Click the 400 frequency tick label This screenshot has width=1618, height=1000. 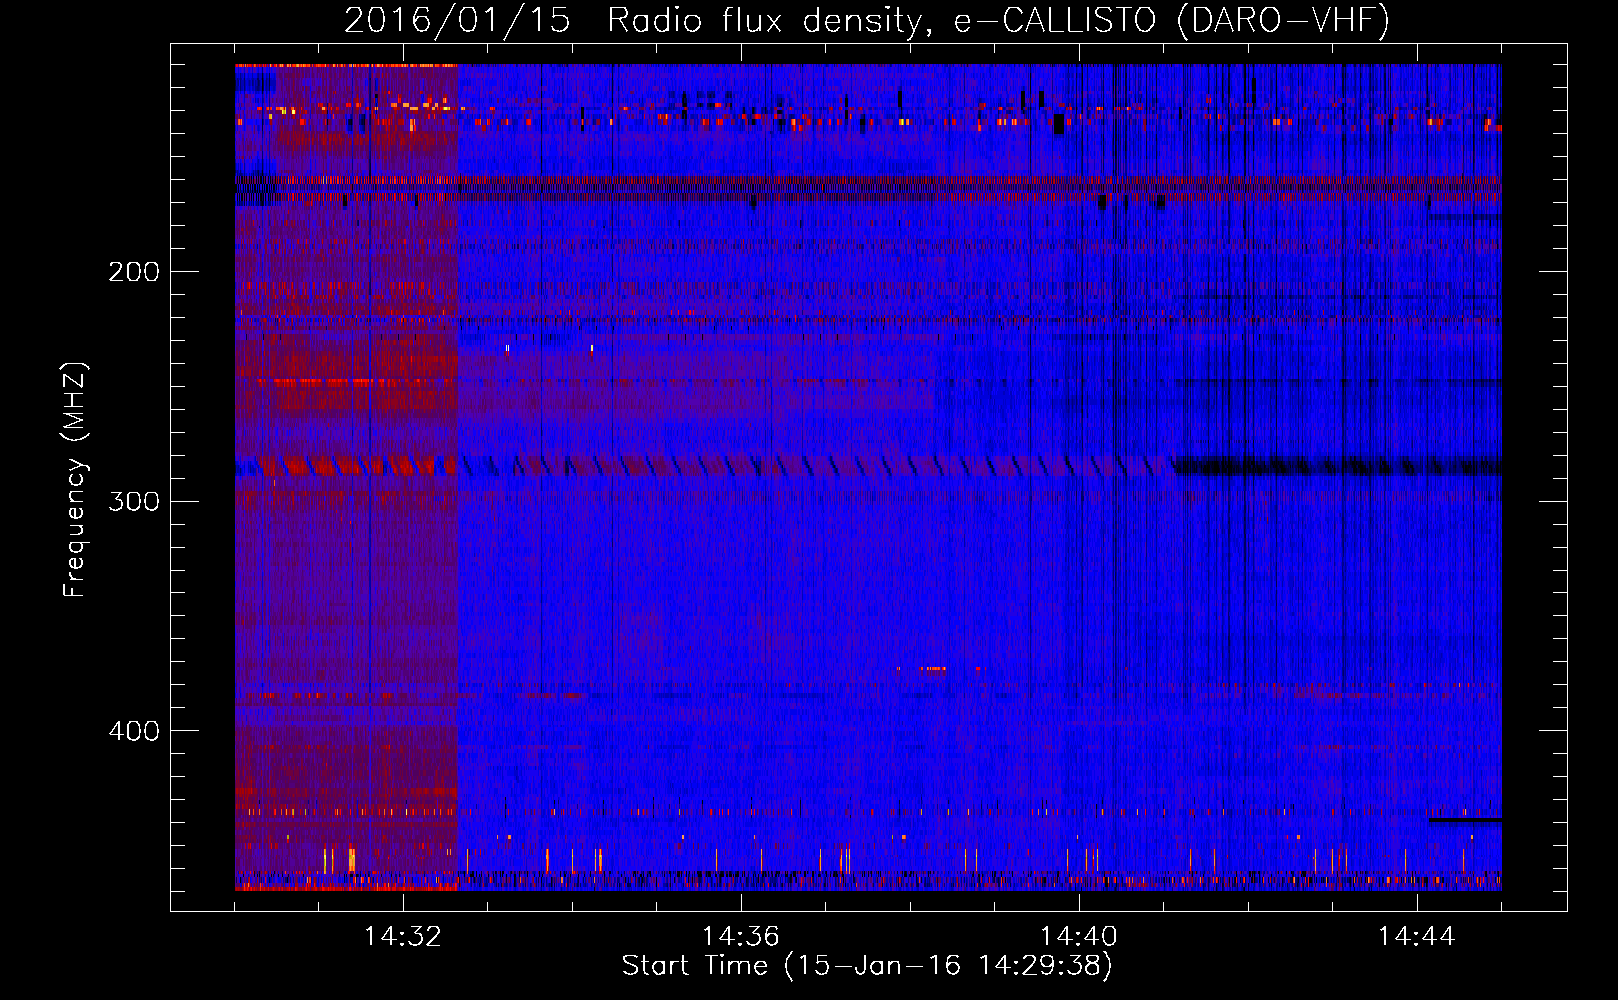pos(134,731)
